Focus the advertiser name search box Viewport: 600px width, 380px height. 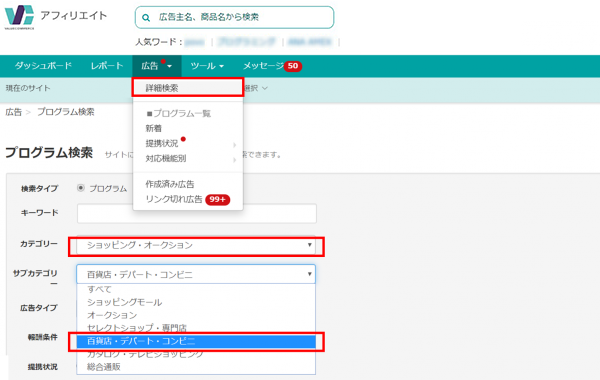[x=234, y=17]
